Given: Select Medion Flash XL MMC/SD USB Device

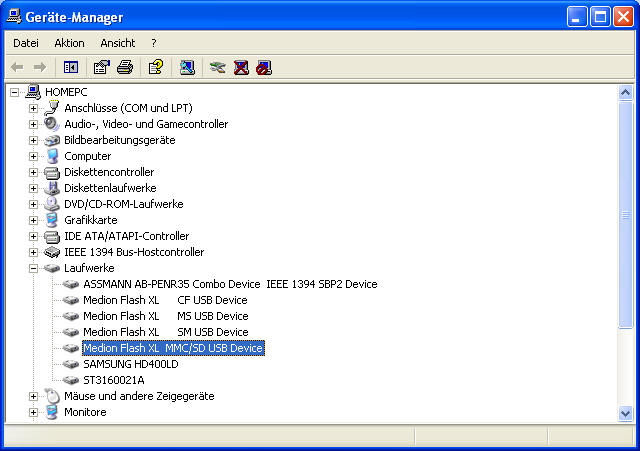Looking at the screenshot, I should (x=173, y=348).
